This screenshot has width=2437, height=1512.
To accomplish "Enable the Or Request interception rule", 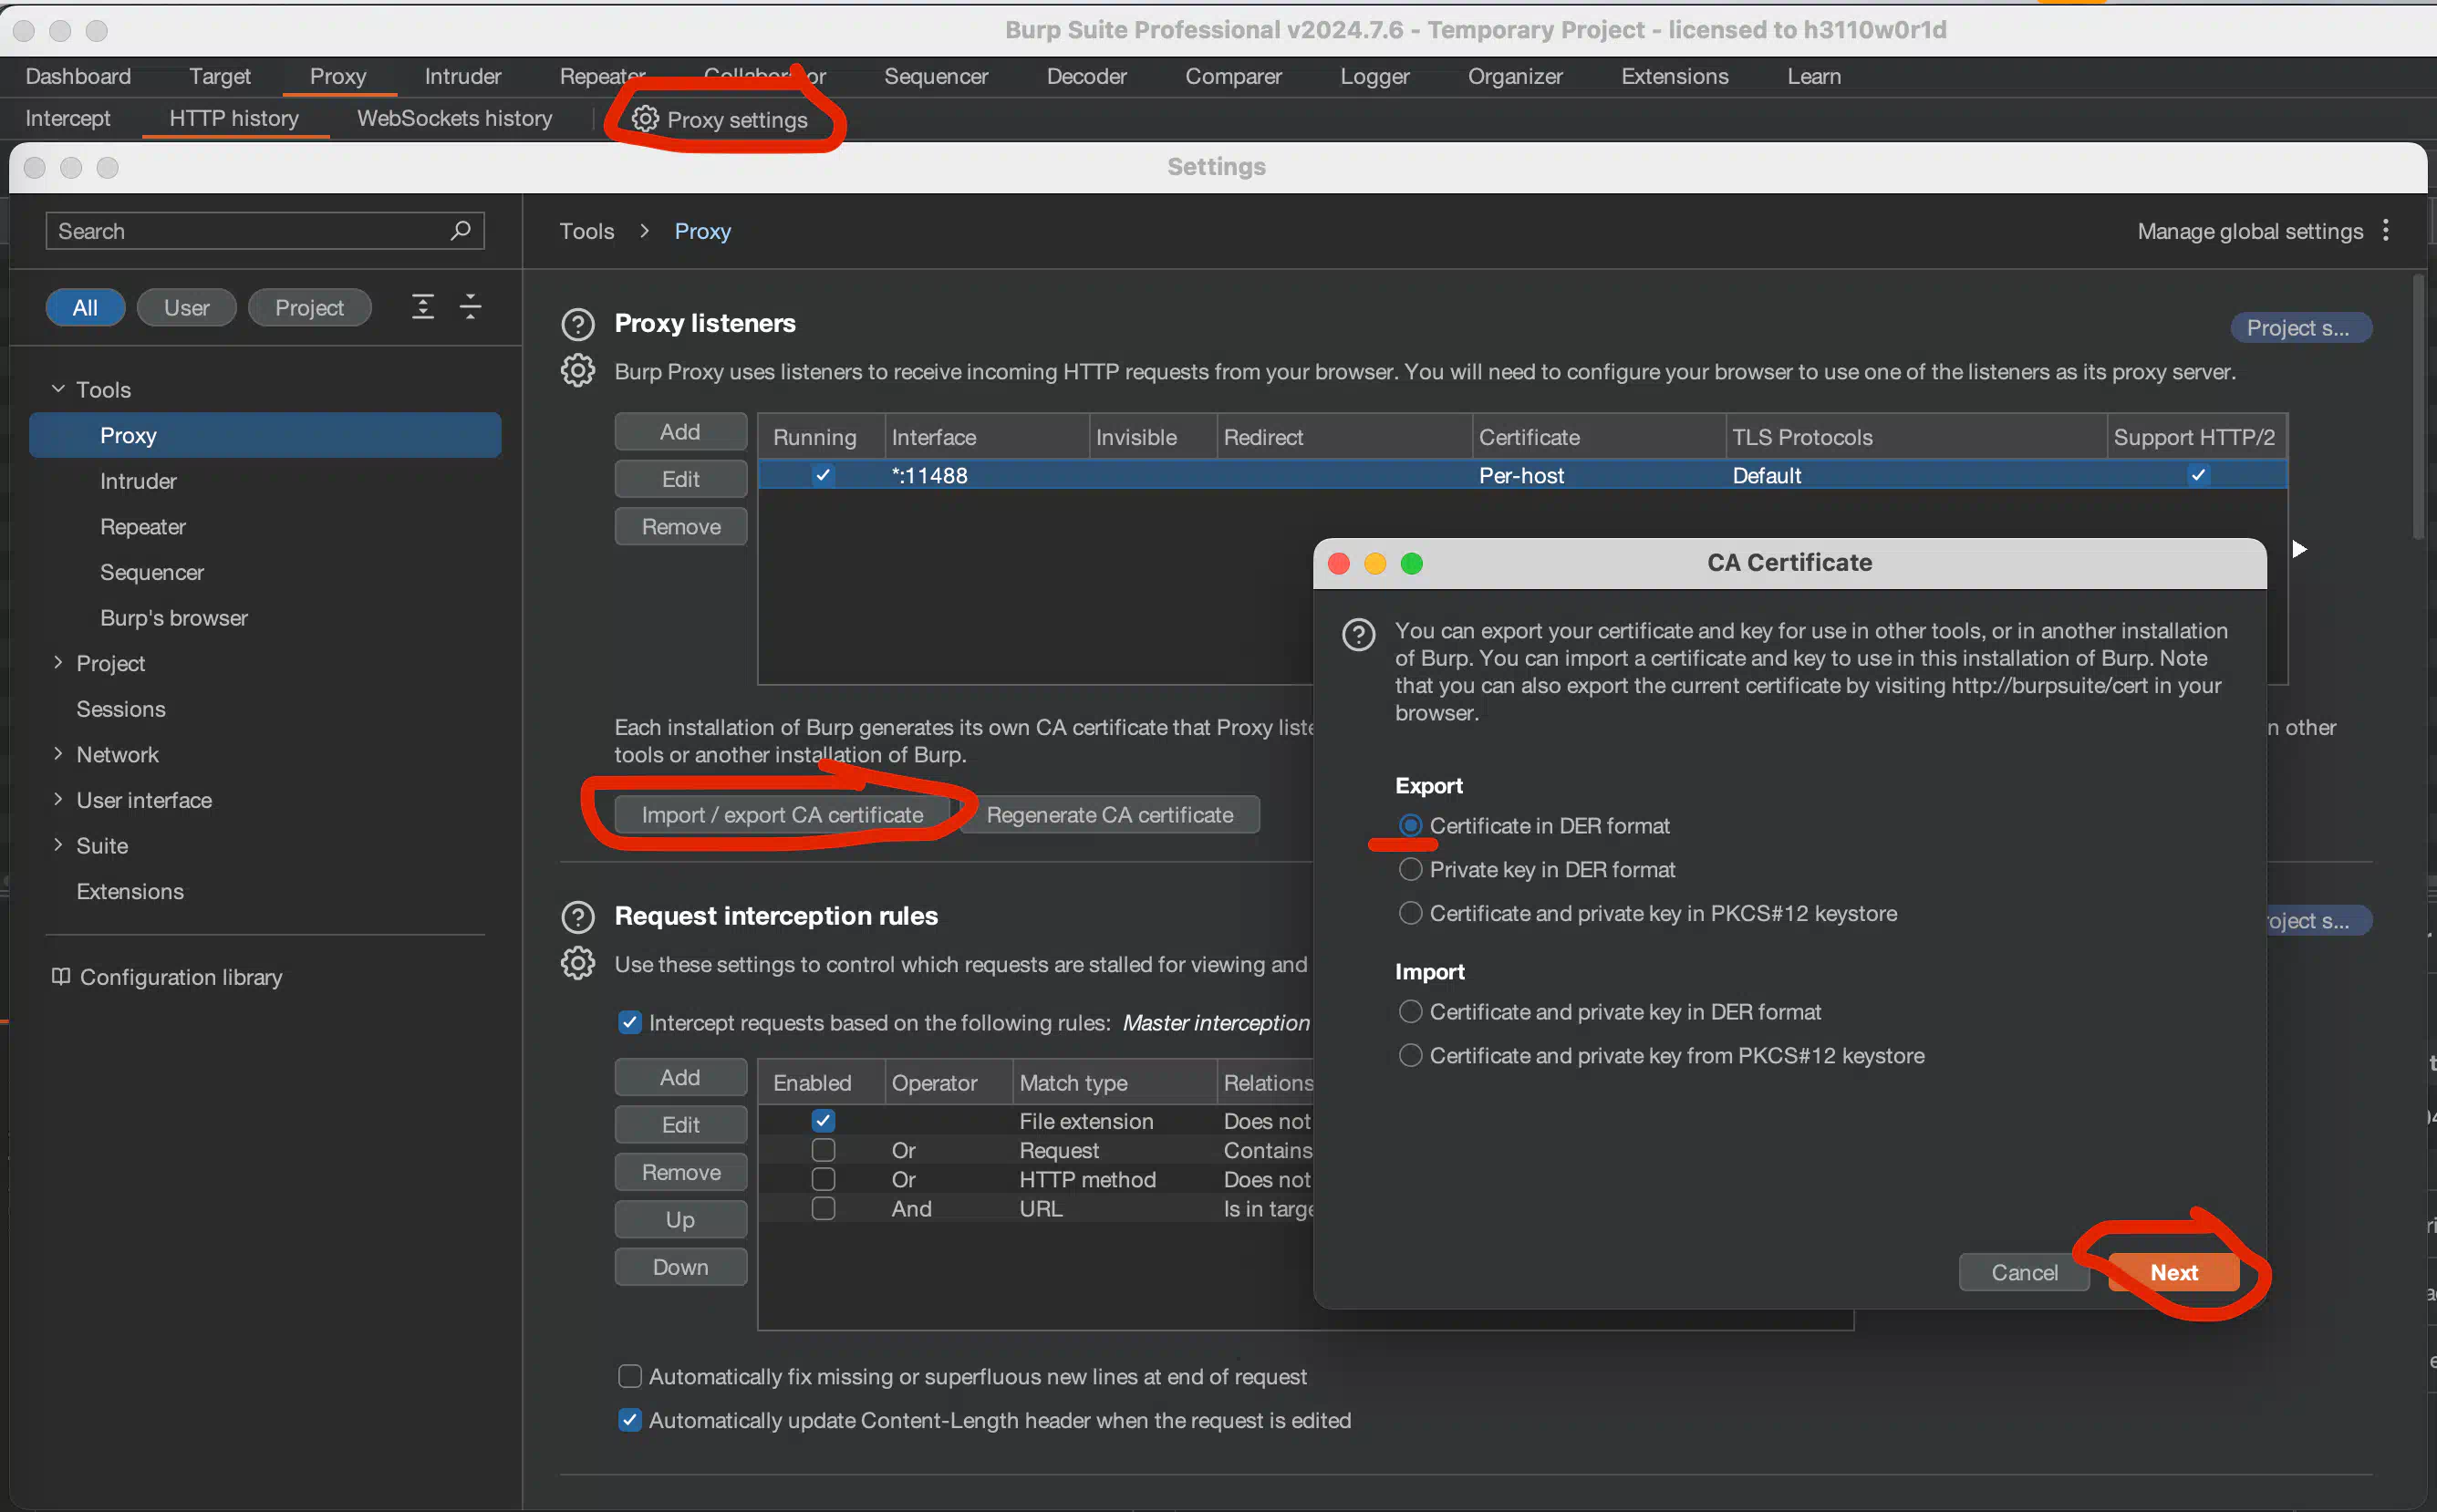I will [x=823, y=1150].
